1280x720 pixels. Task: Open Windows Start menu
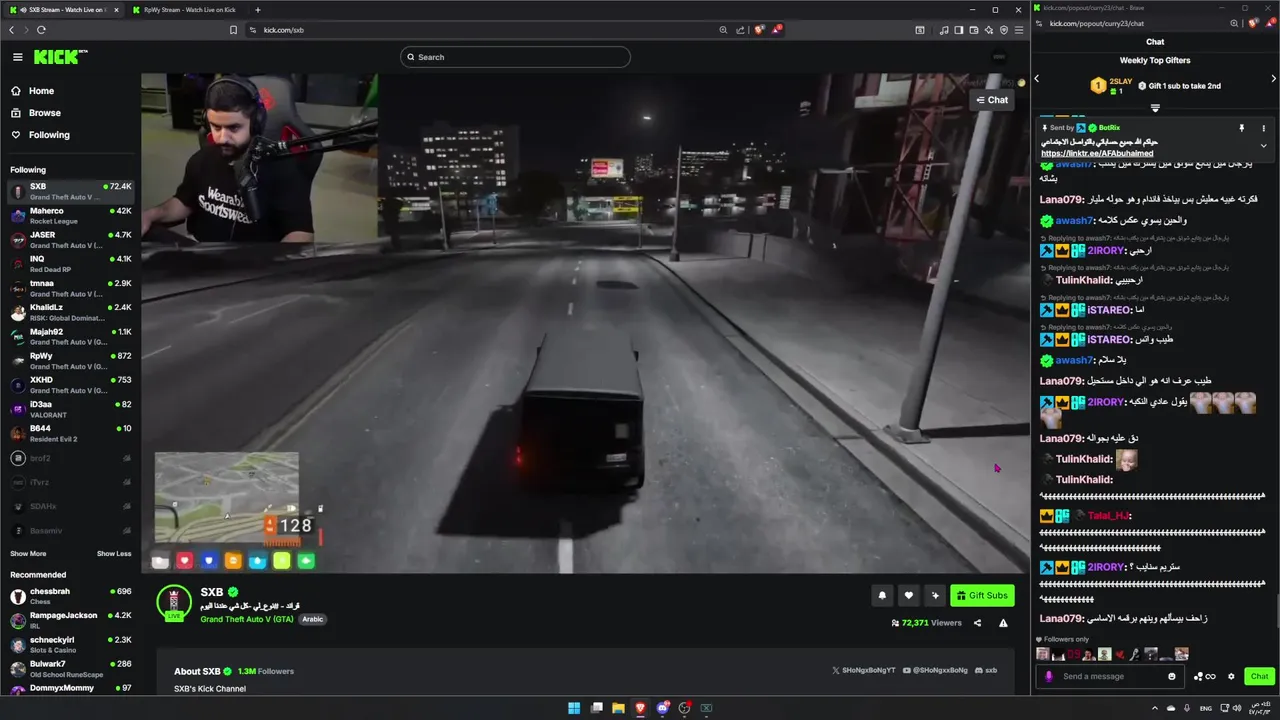[574, 708]
